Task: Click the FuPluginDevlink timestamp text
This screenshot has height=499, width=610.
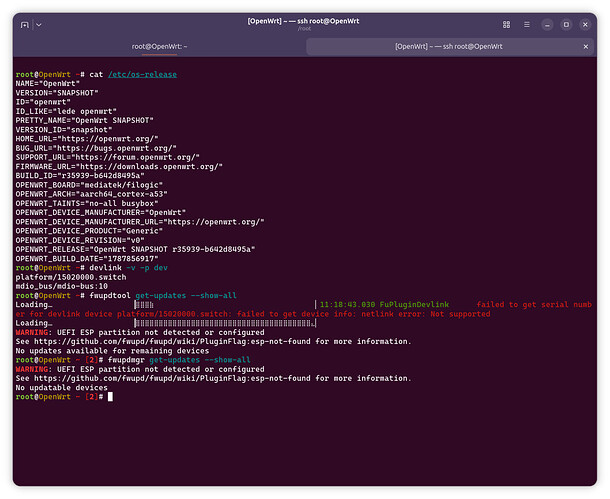Action: [x=384, y=305]
